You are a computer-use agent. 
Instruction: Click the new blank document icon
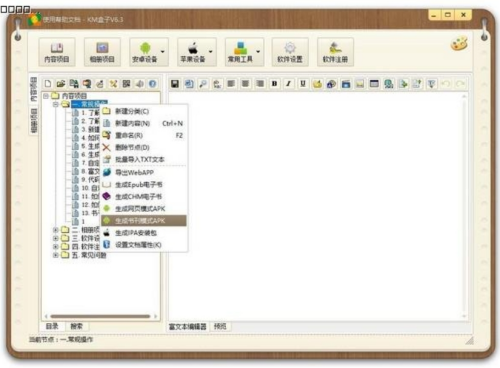tap(48, 84)
